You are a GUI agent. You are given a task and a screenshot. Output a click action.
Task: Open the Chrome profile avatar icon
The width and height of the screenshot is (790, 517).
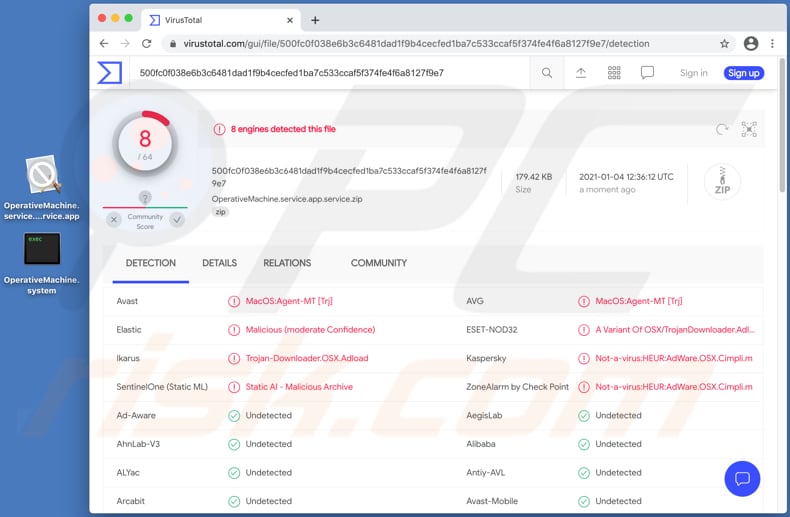(x=751, y=44)
